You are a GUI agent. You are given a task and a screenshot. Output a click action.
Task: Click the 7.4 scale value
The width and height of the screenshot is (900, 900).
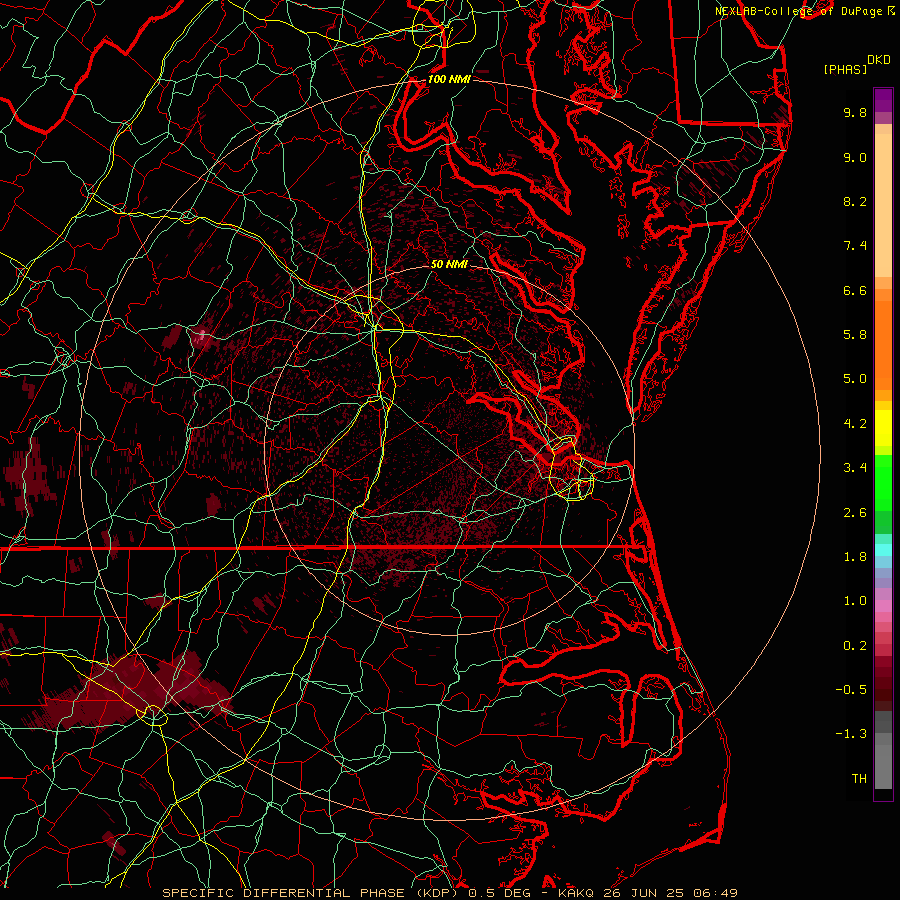[855, 246]
